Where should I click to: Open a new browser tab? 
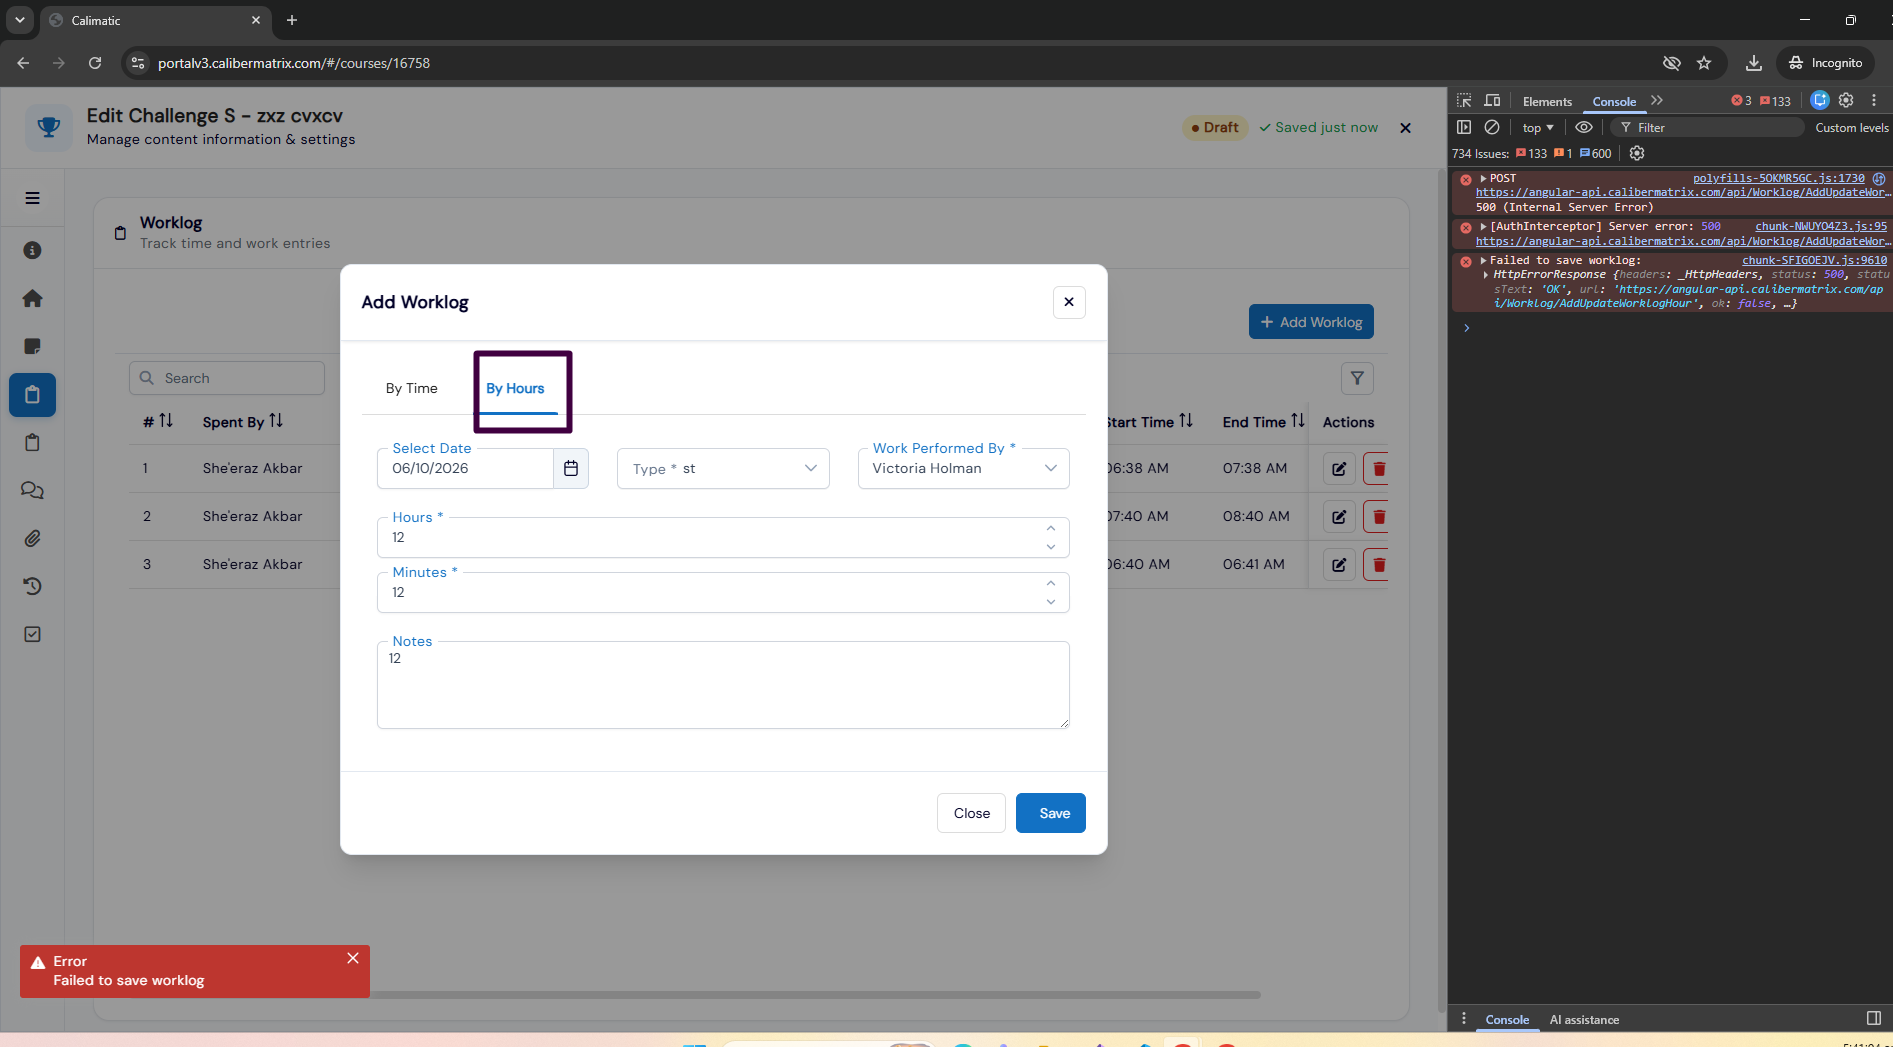point(292,20)
